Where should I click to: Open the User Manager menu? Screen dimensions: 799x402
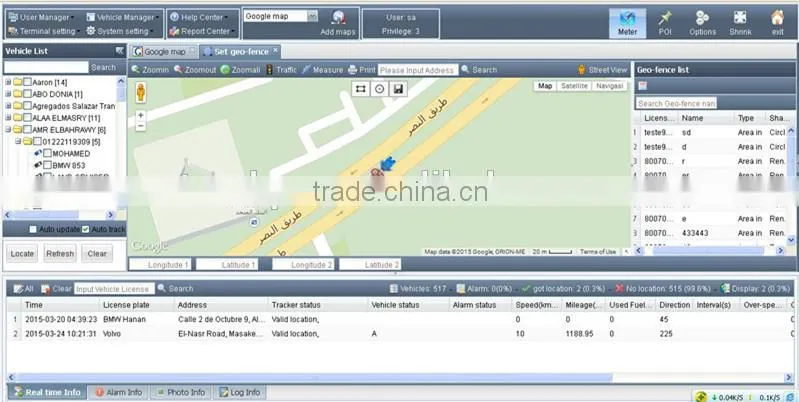[41, 17]
